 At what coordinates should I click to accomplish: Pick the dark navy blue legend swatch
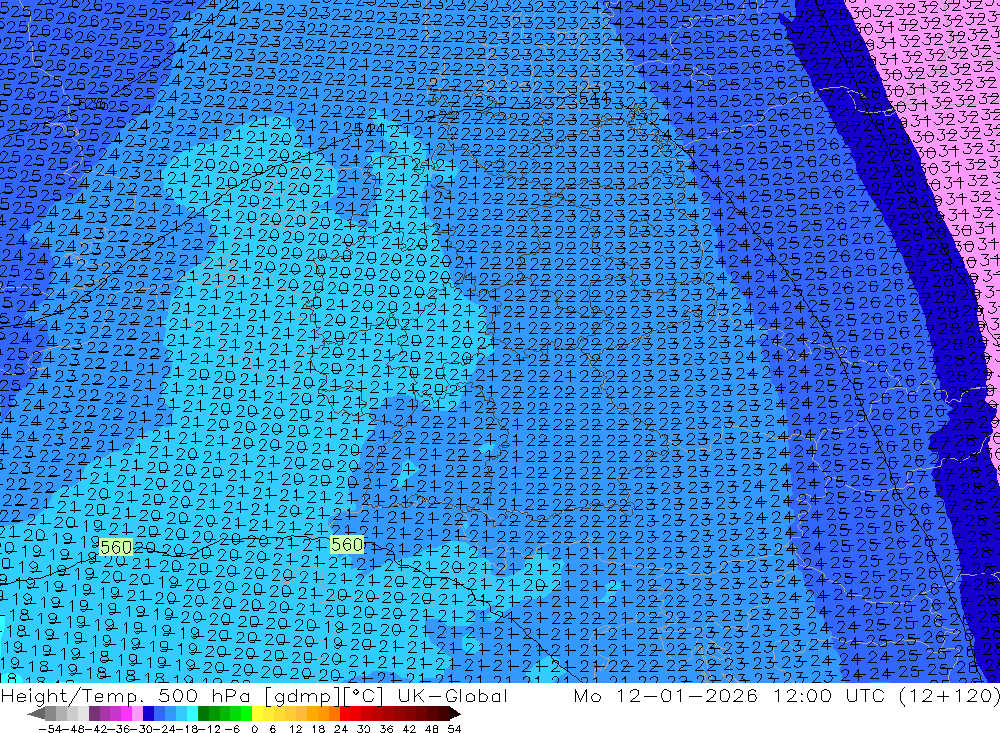tap(148, 714)
